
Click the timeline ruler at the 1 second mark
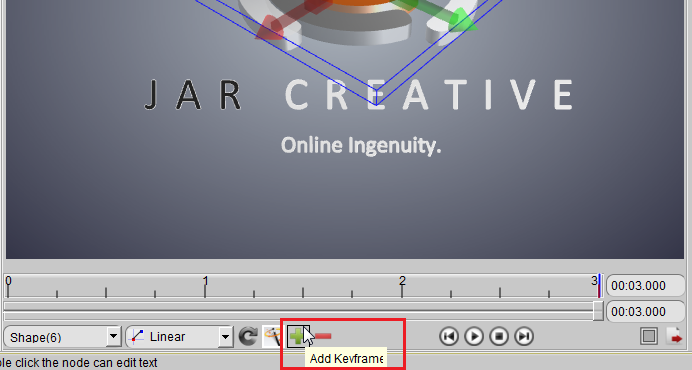point(205,286)
